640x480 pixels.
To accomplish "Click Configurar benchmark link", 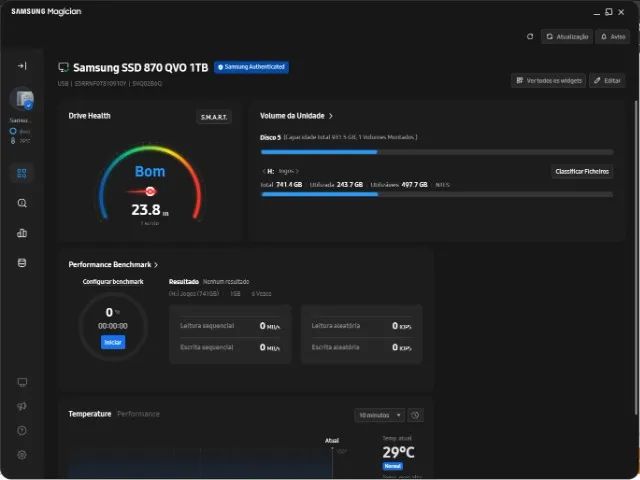I will click(113, 282).
